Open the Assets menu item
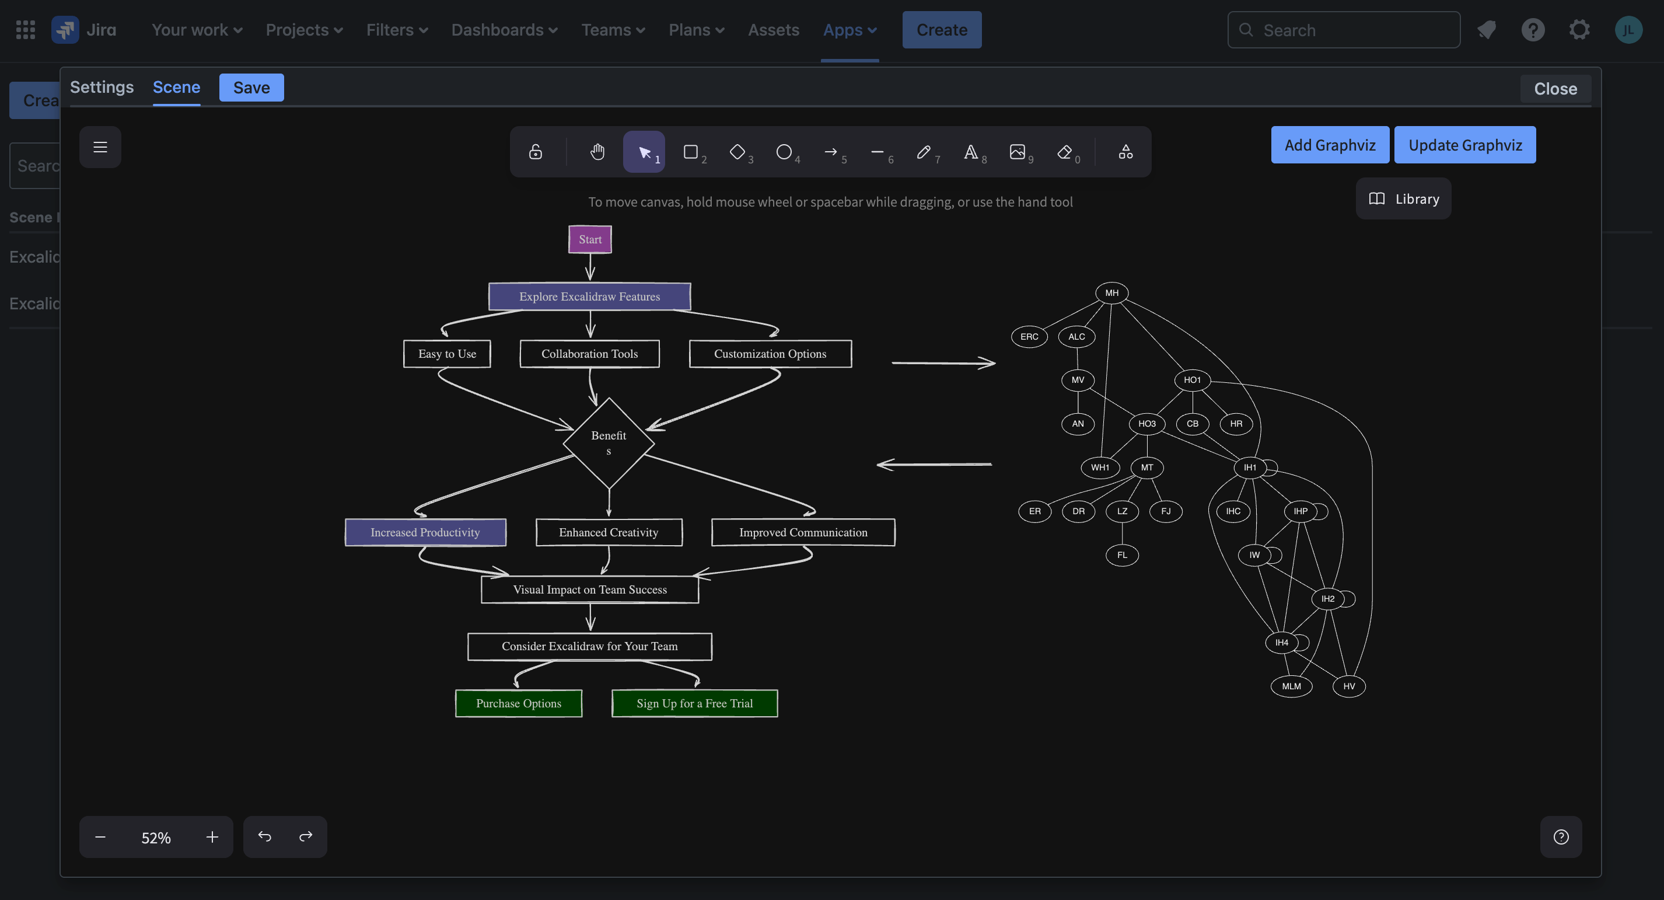The image size is (1664, 900). [773, 30]
